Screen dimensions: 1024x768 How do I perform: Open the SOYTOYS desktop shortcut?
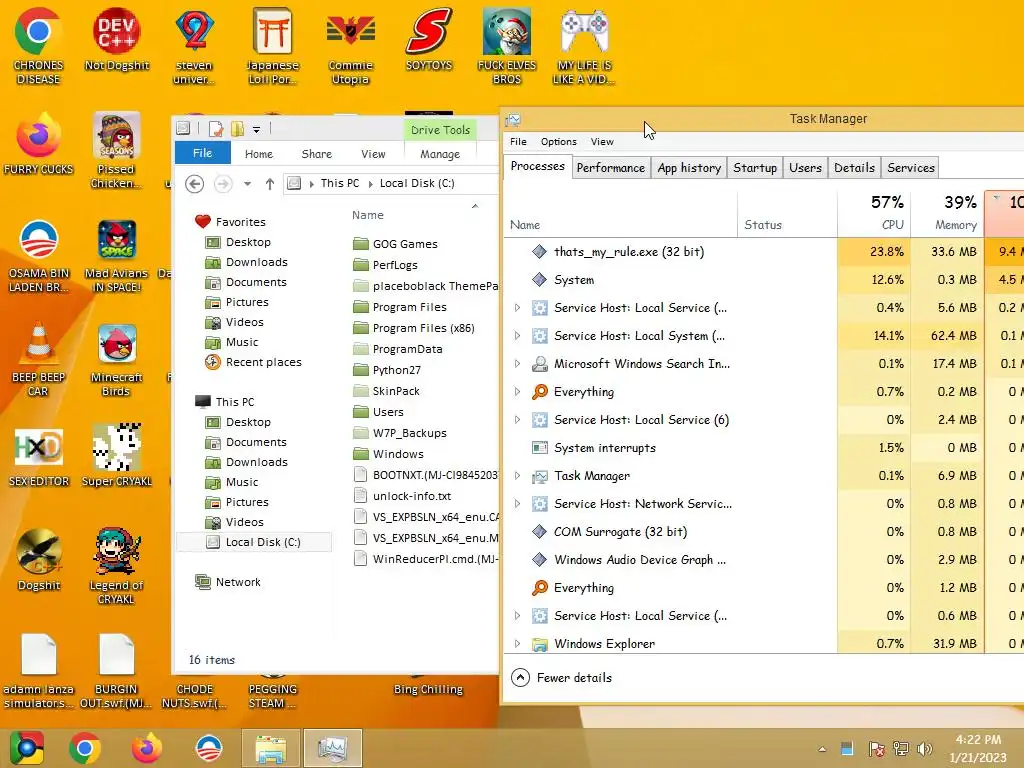[x=428, y=39]
